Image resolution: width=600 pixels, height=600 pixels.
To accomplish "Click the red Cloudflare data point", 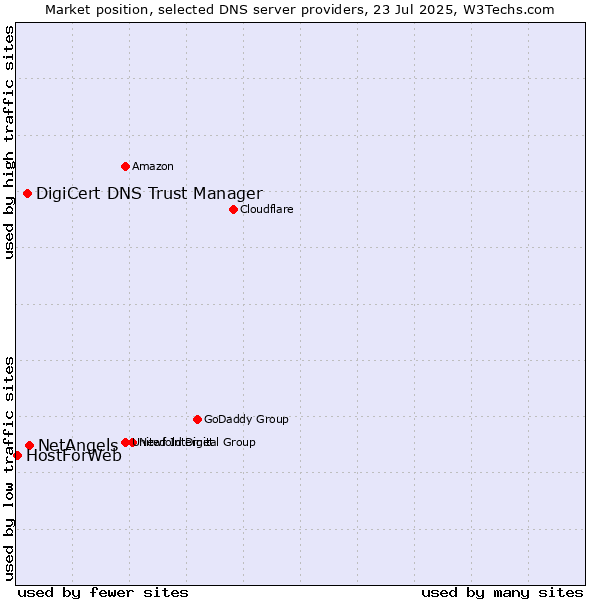I will [x=233, y=210].
